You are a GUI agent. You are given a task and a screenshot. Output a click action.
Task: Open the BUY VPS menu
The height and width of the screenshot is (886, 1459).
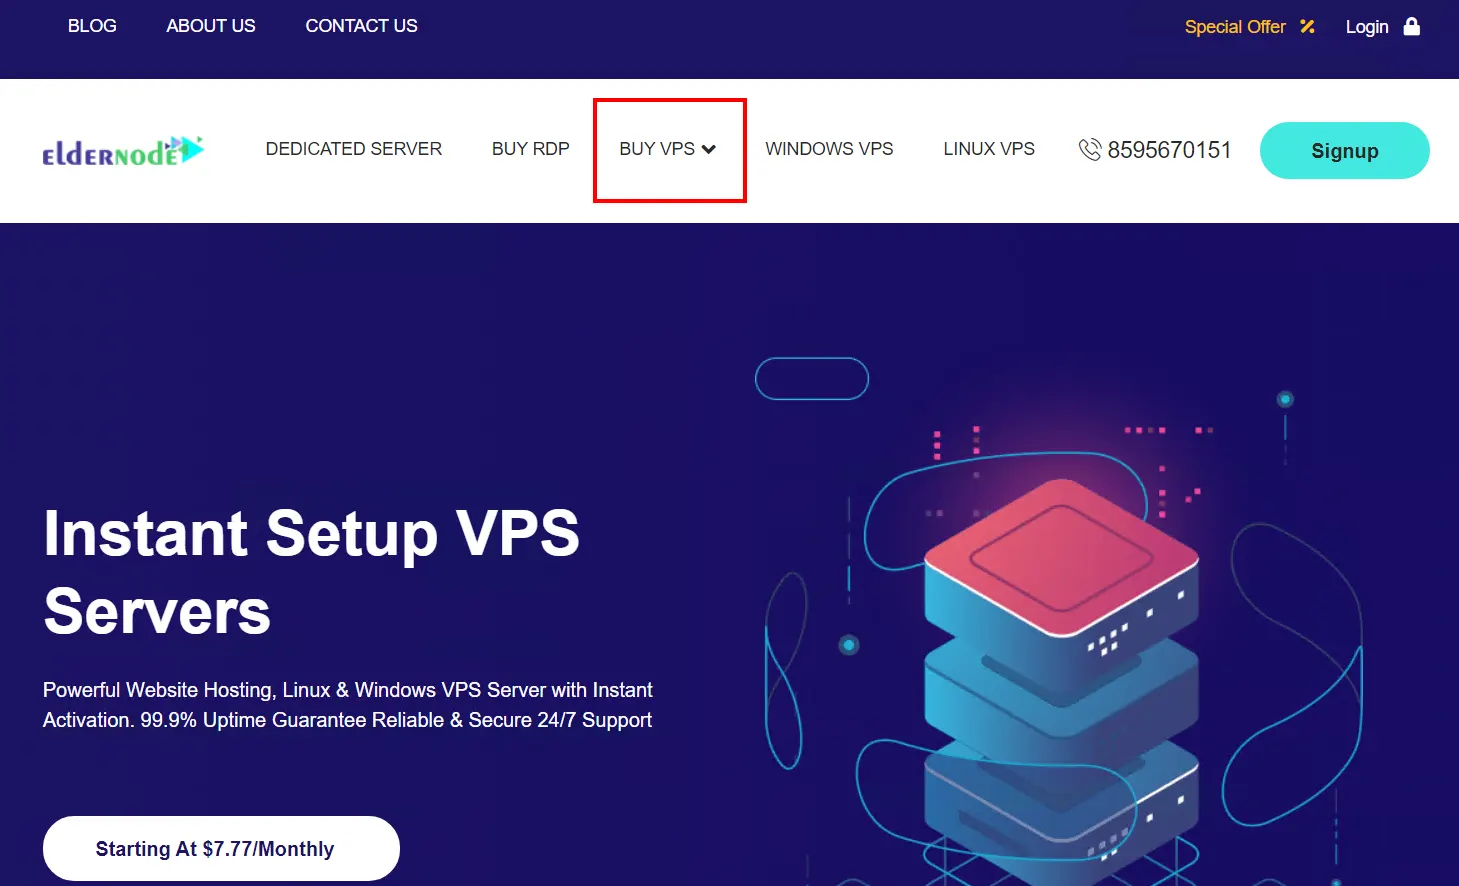coord(668,149)
